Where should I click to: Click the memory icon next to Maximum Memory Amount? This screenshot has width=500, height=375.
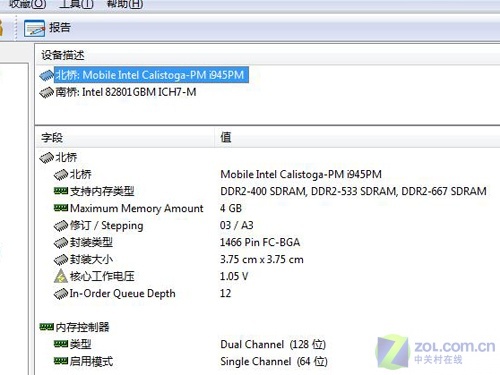pyautogui.click(x=61, y=208)
